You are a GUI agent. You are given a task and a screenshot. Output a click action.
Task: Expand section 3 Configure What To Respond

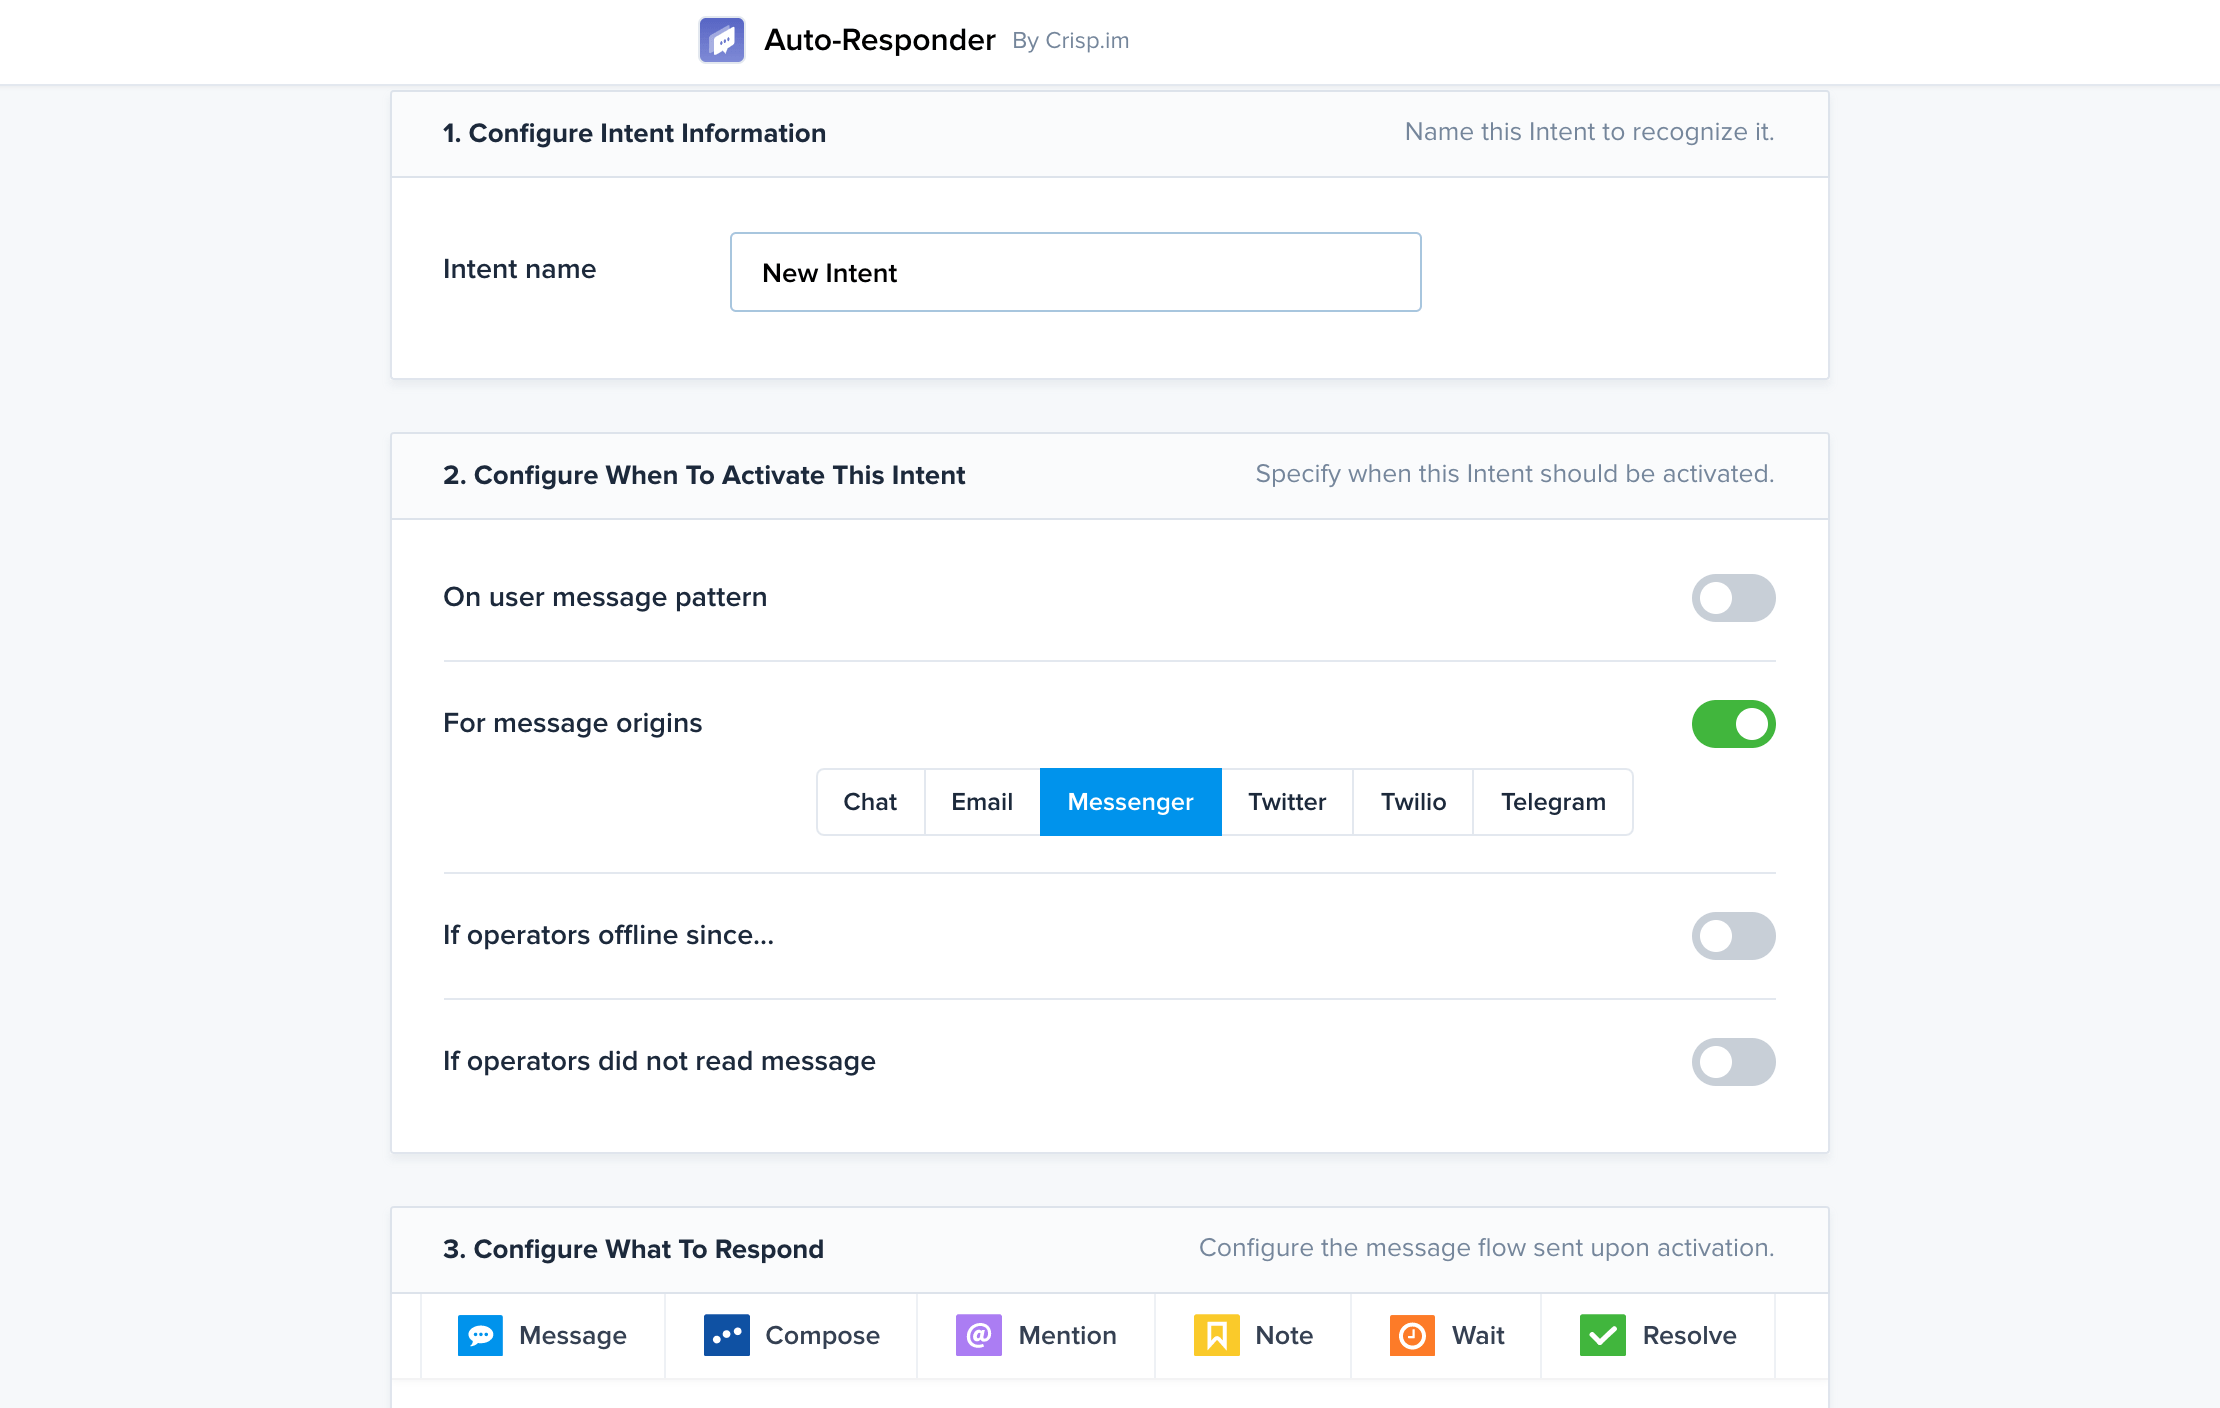click(634, 1248)
